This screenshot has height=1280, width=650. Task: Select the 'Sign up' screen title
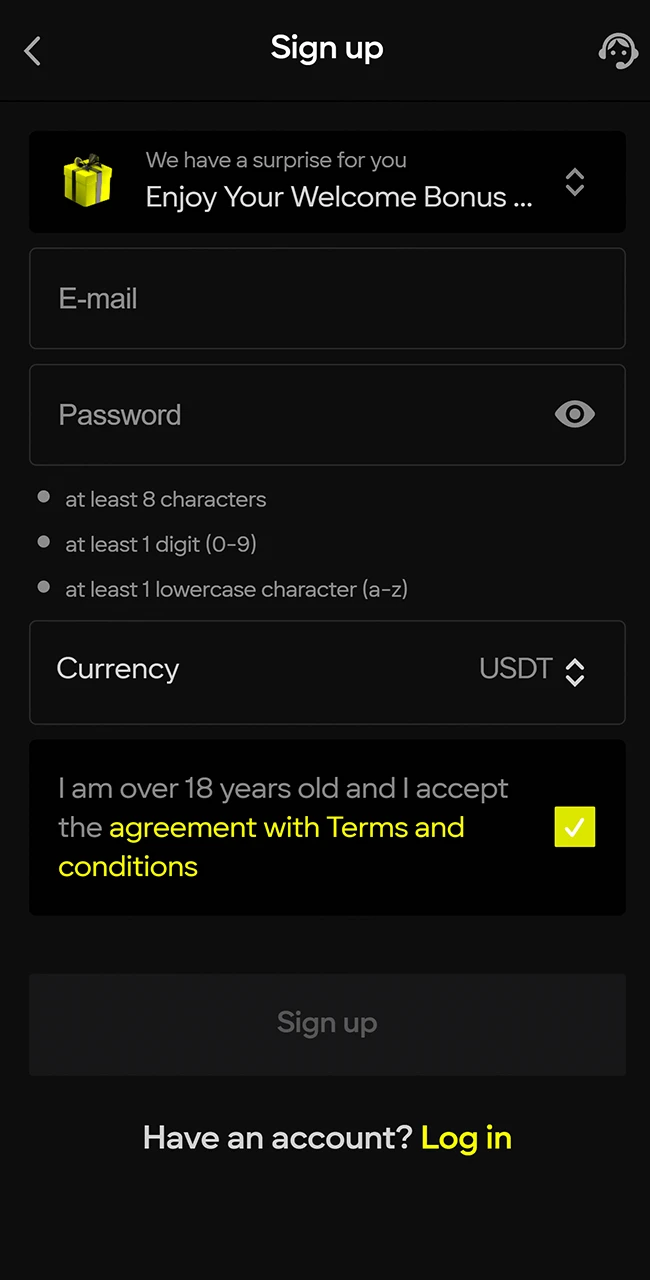(327, 47)
